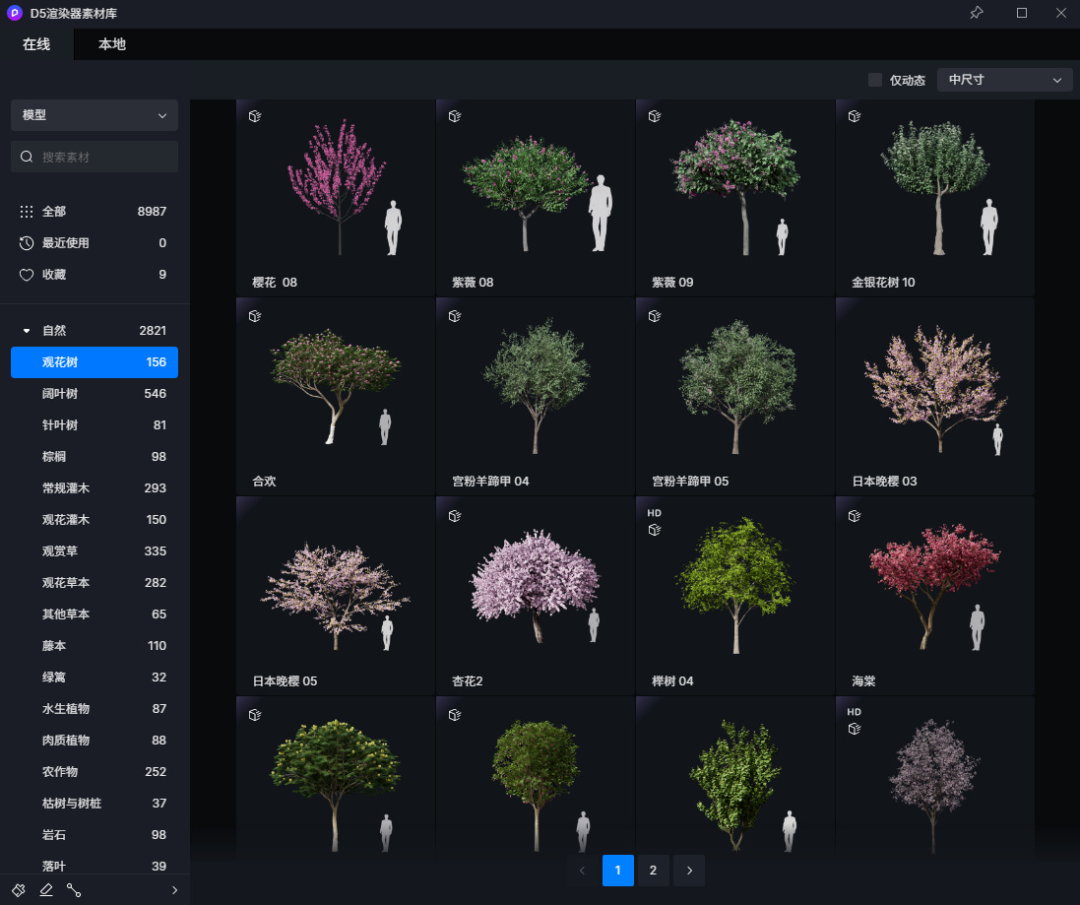Click the 最近使用 clock icon
The width and height of the screenshot is (1080, 905).
(27, 243)
